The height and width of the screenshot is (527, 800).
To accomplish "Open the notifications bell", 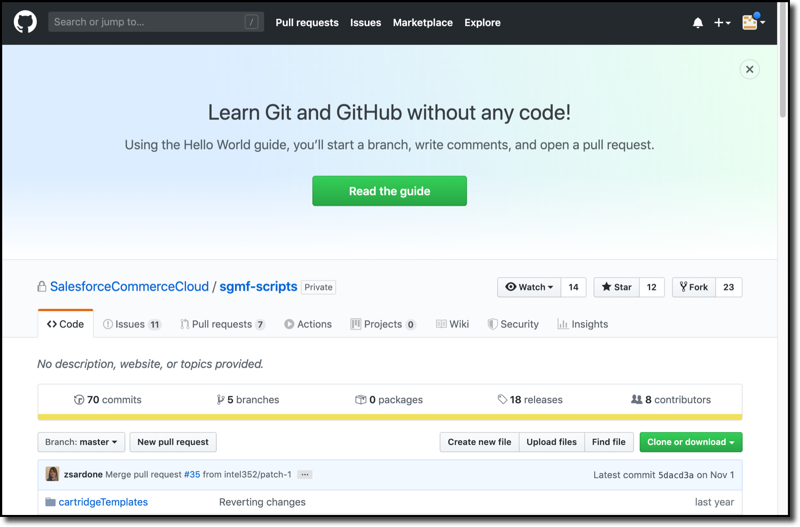I will (x=698, y=22).
